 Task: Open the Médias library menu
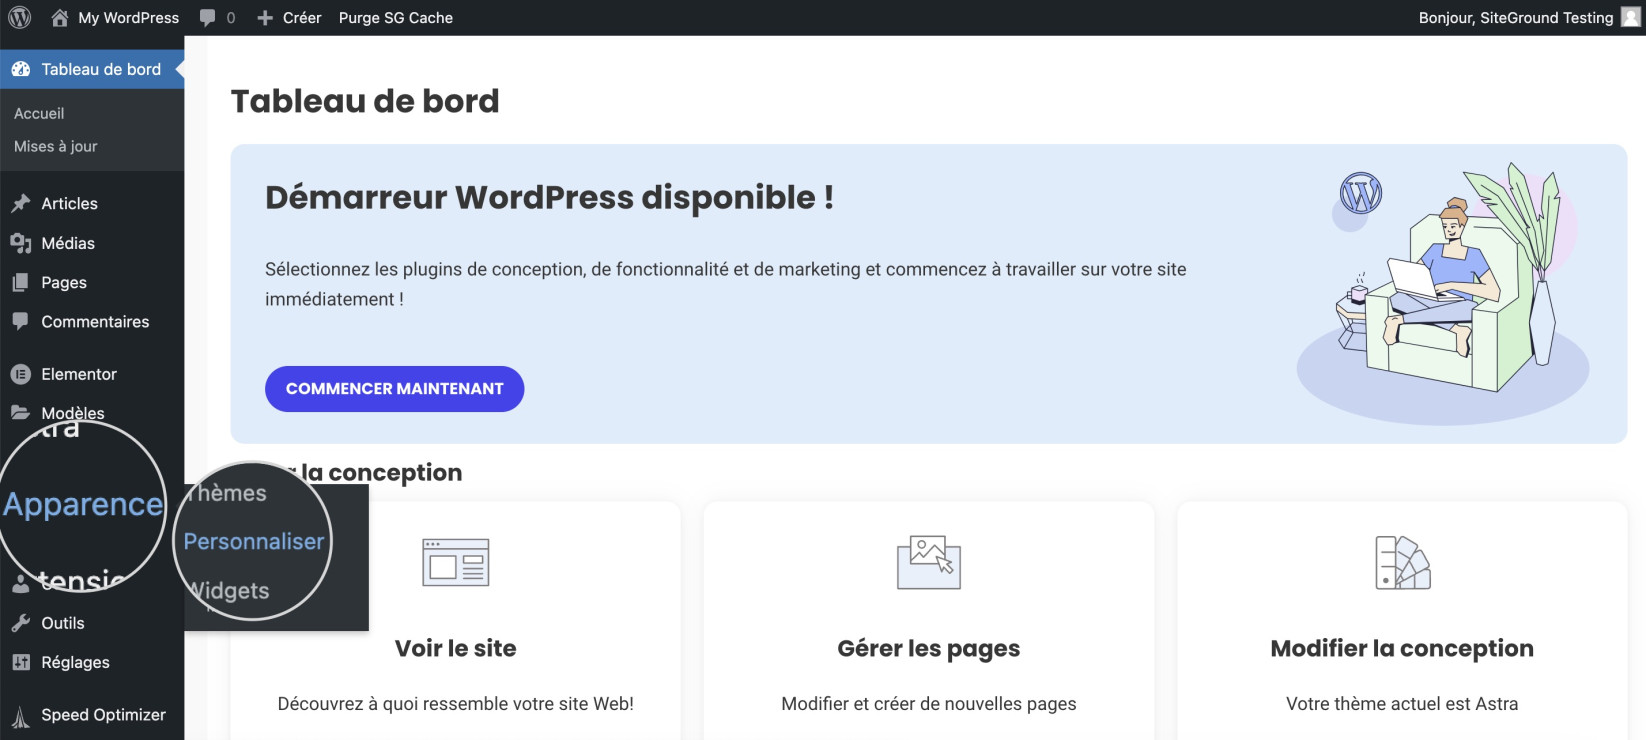(x=68, y=243)
